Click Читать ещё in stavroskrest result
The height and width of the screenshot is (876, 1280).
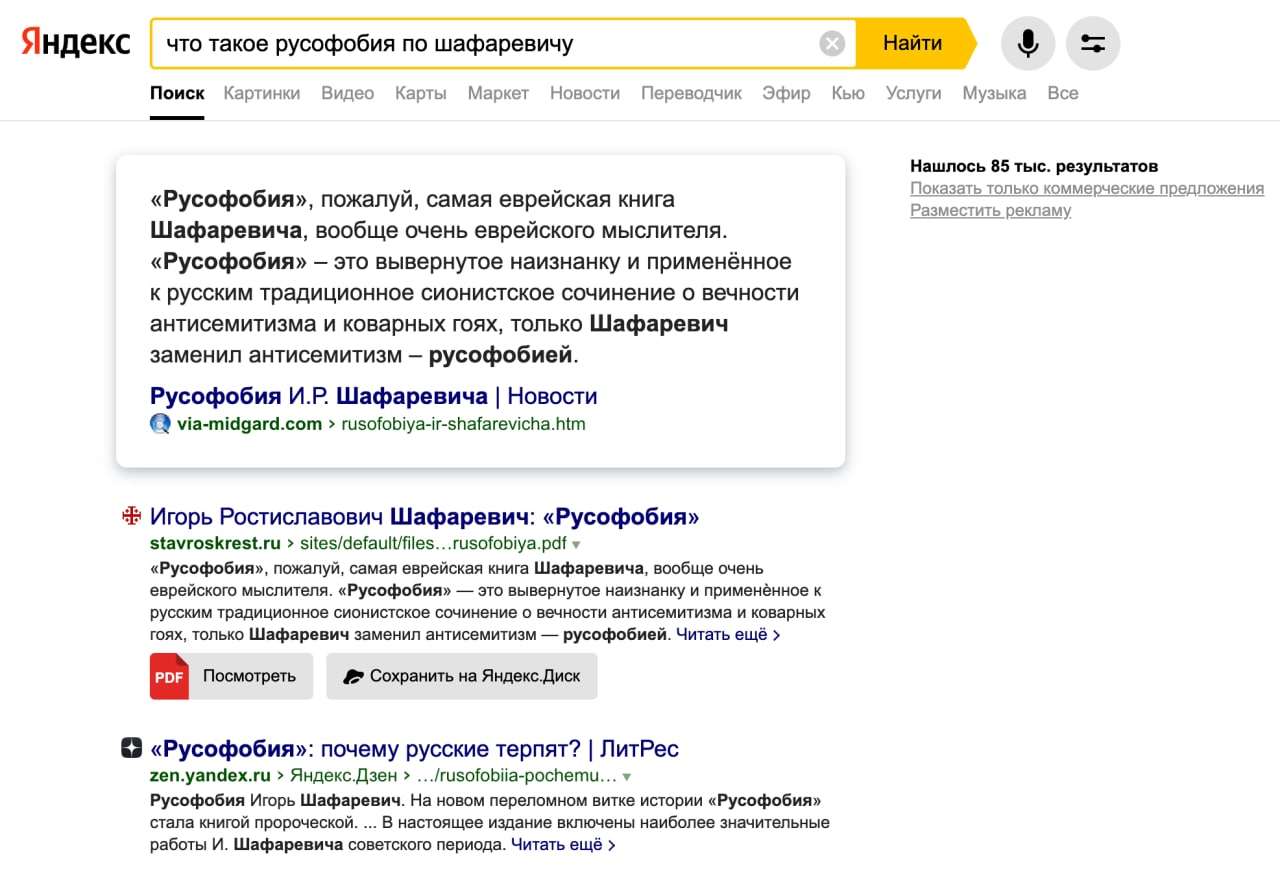point(728,634)
